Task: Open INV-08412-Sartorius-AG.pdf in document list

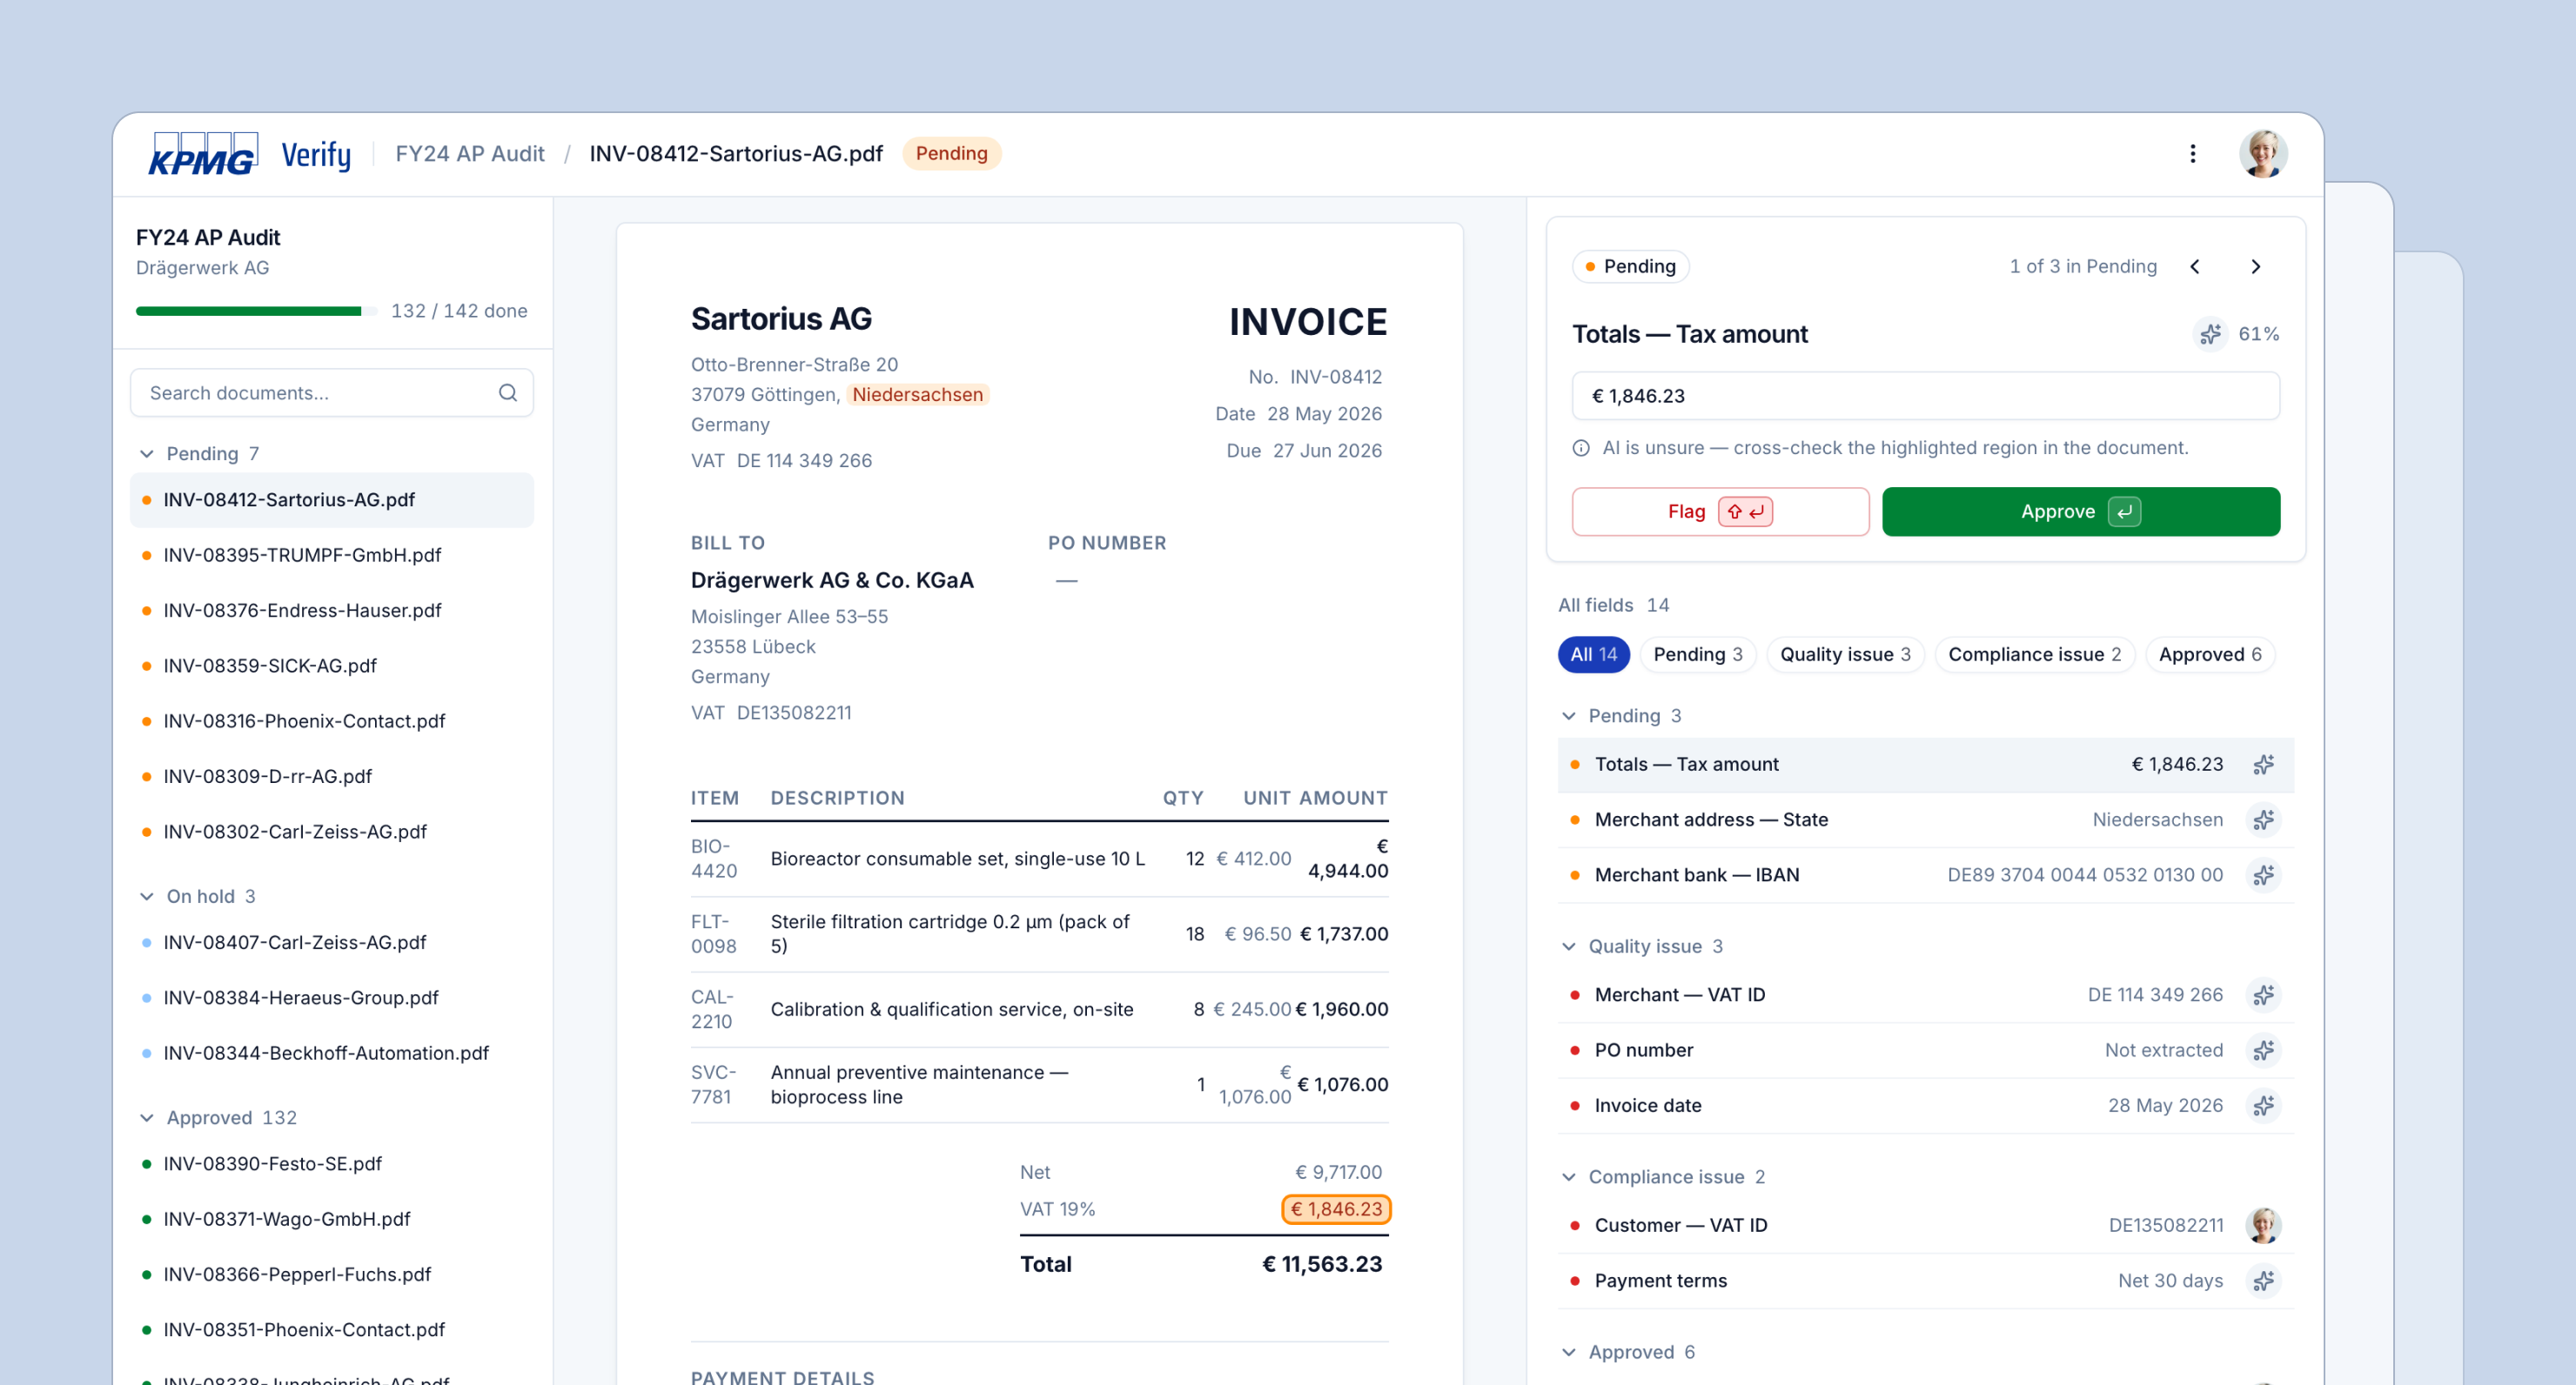Action: coord(332,500)
